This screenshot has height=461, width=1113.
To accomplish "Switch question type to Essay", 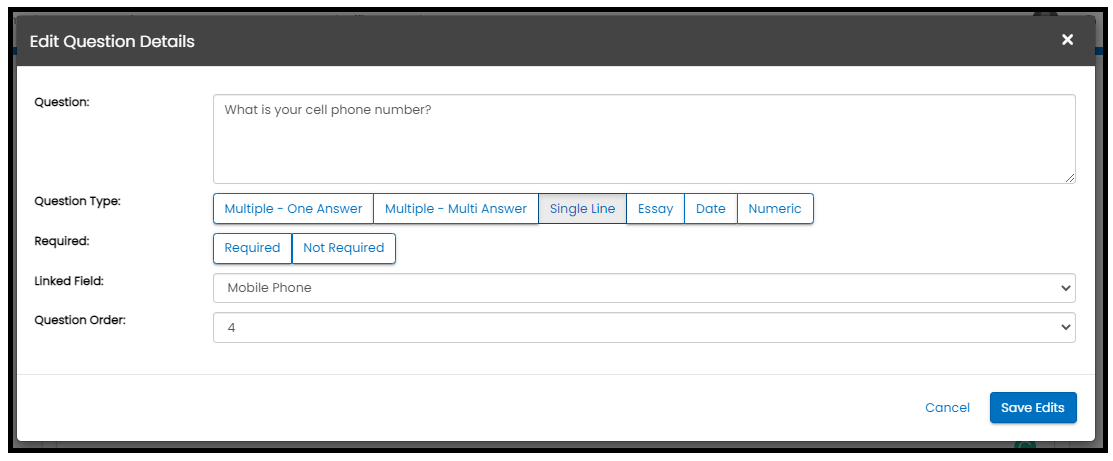I will point(655,209).
